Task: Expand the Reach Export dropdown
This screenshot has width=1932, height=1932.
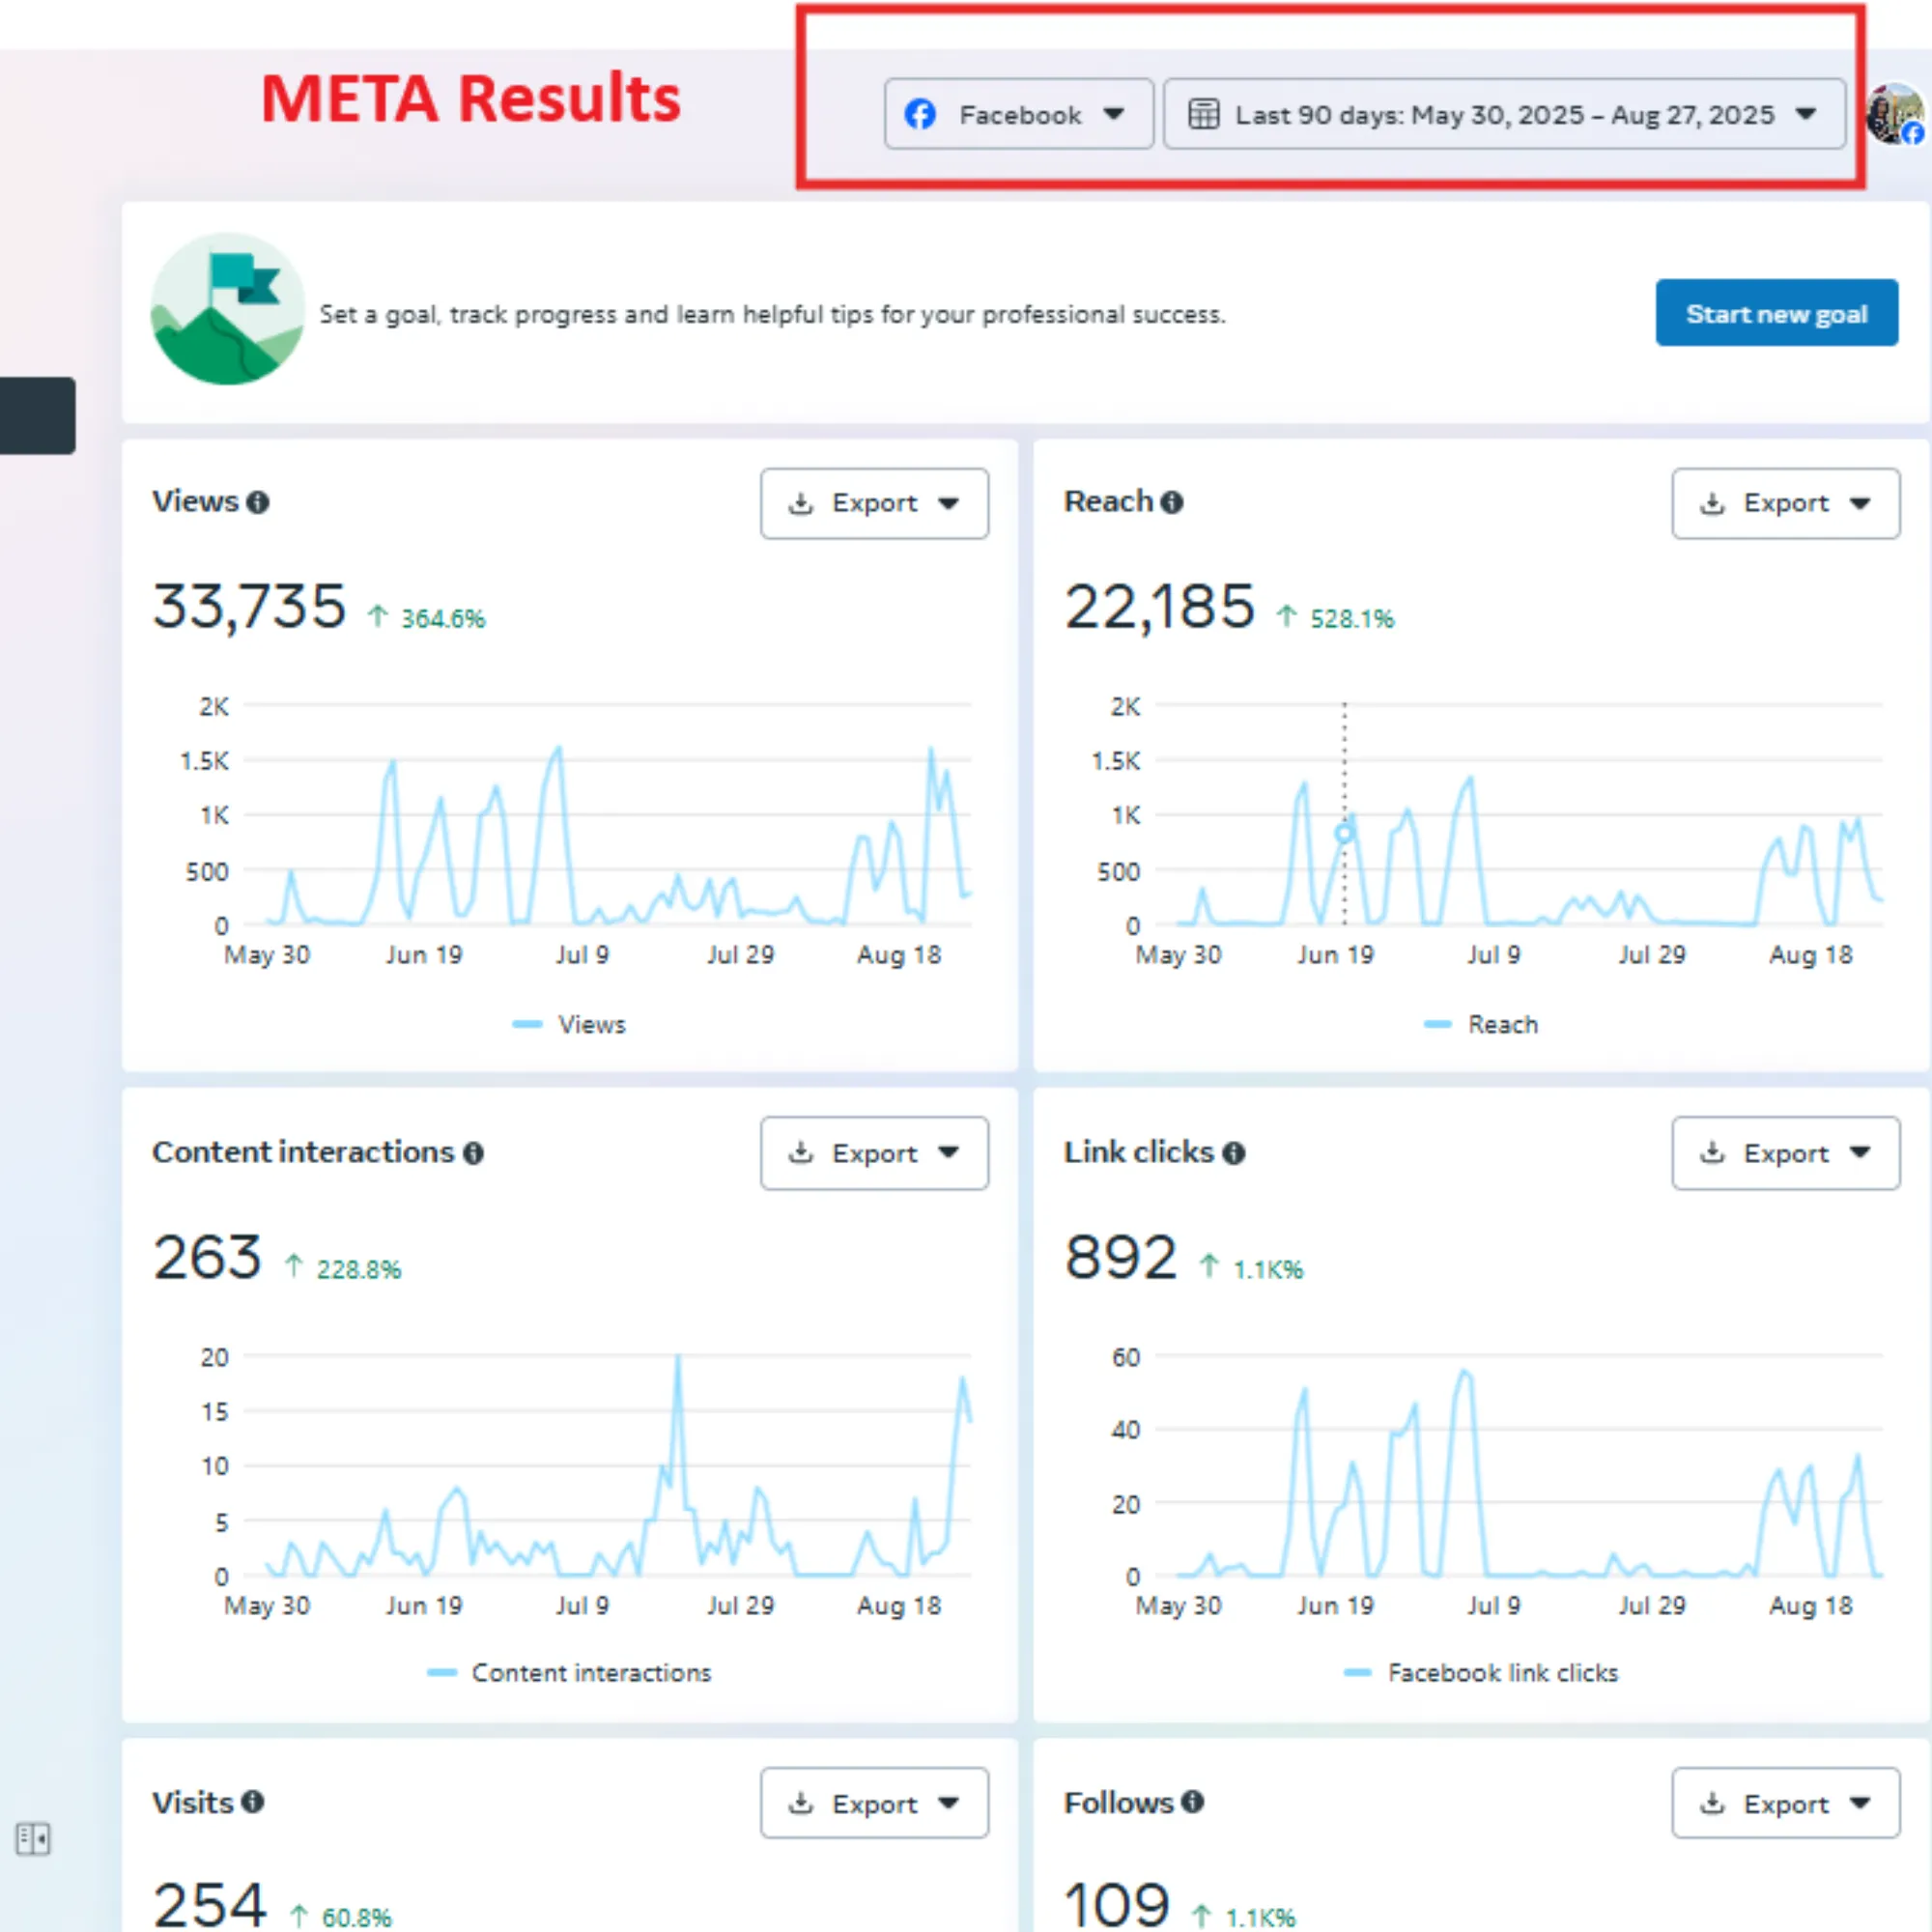Action: (1785, 503)
